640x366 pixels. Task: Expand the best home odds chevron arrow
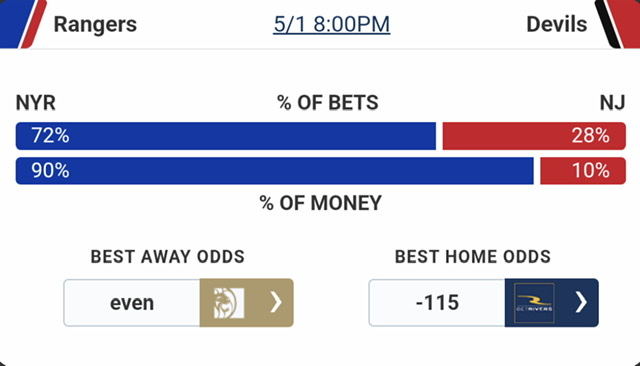(581, 303)
